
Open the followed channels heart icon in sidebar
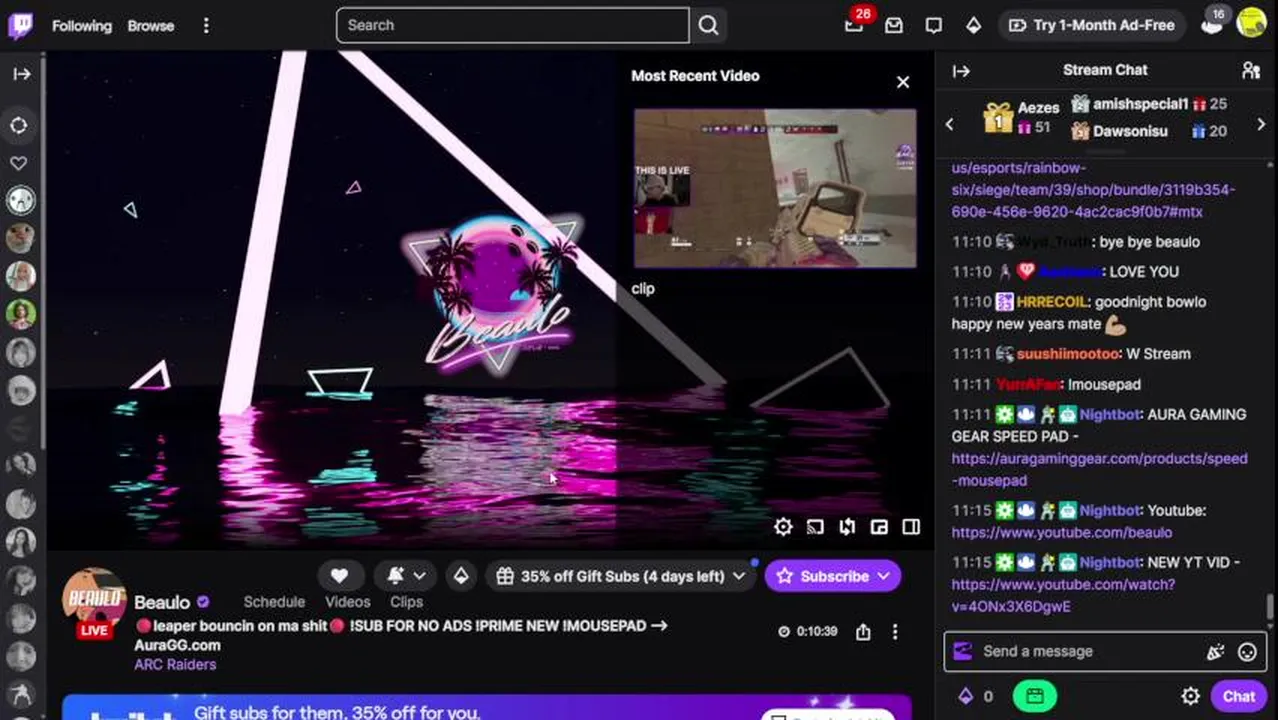pos(19,163)
